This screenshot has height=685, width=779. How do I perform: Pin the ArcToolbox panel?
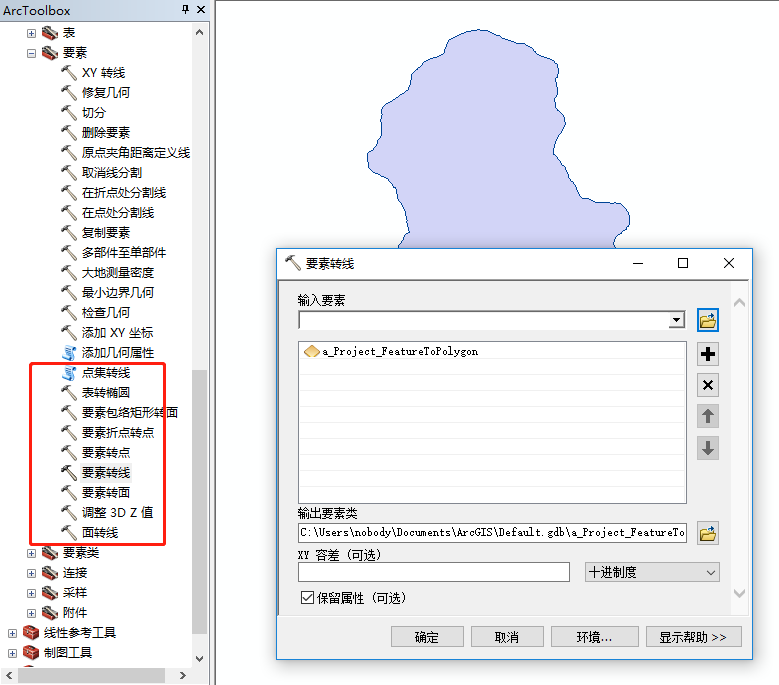185,9
